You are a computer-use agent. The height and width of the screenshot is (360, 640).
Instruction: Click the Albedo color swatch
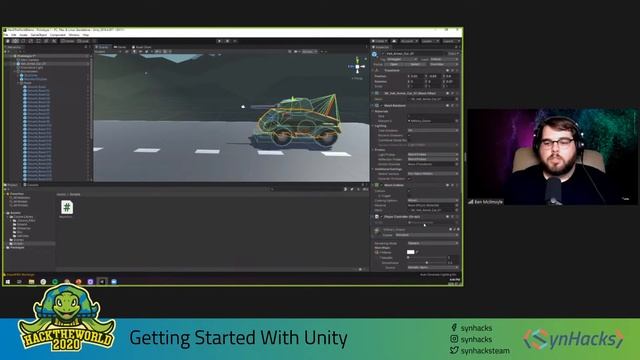(411, 252)
